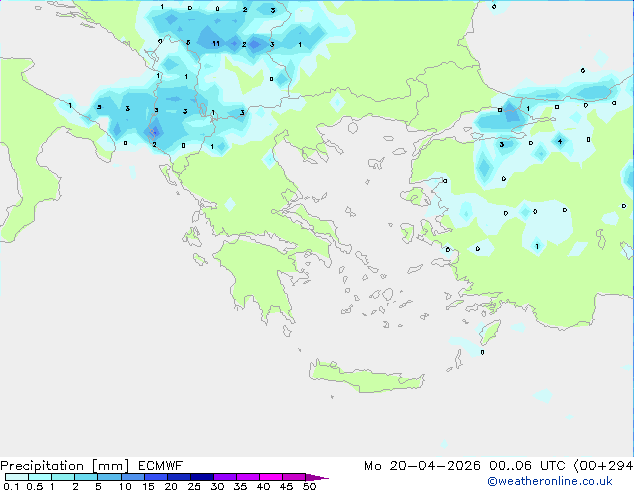Click the '50' legend scale label
Screen dimensions: 634x490
pos(310,486)
